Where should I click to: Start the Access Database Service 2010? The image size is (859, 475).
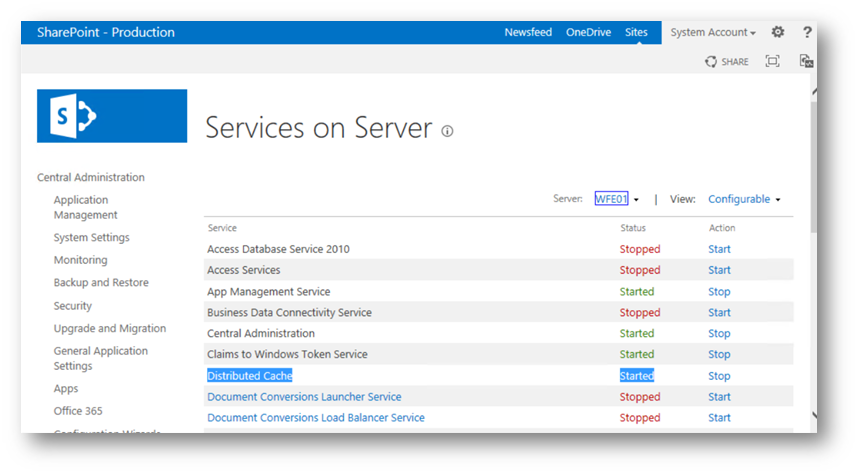719,249
